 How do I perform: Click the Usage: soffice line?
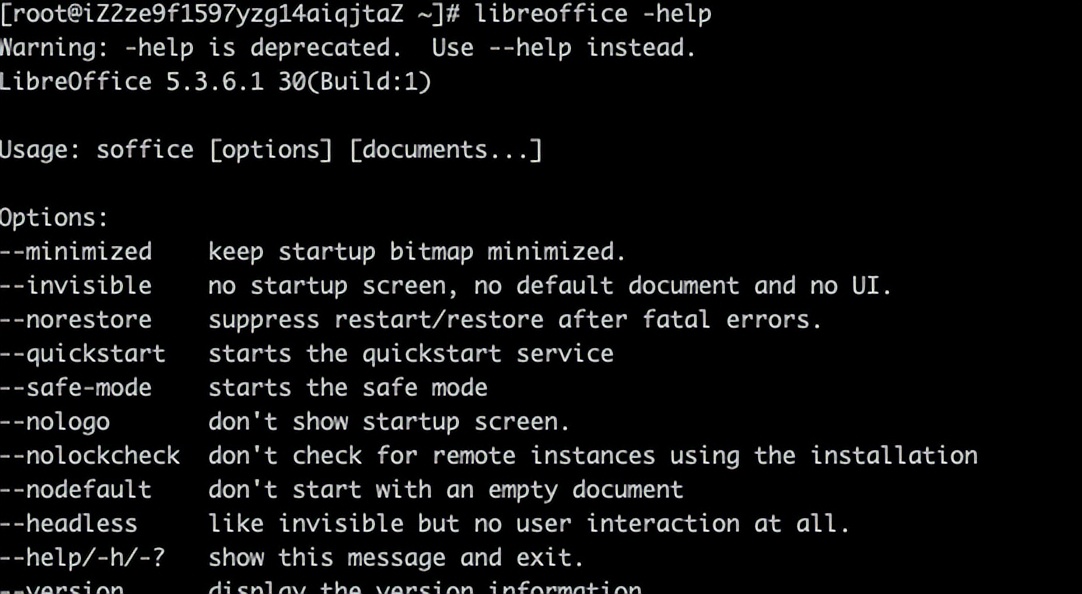point(270,150)
